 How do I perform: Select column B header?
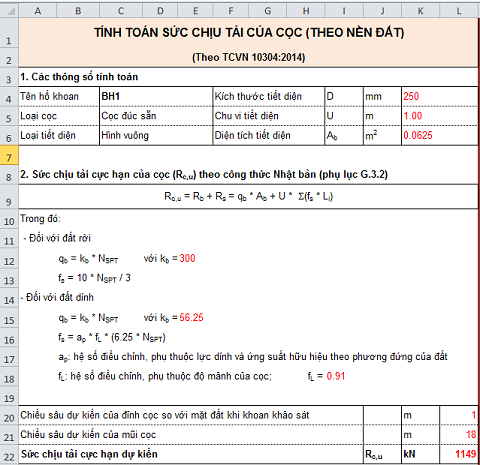pyautogui.click(x=78, y=11)
